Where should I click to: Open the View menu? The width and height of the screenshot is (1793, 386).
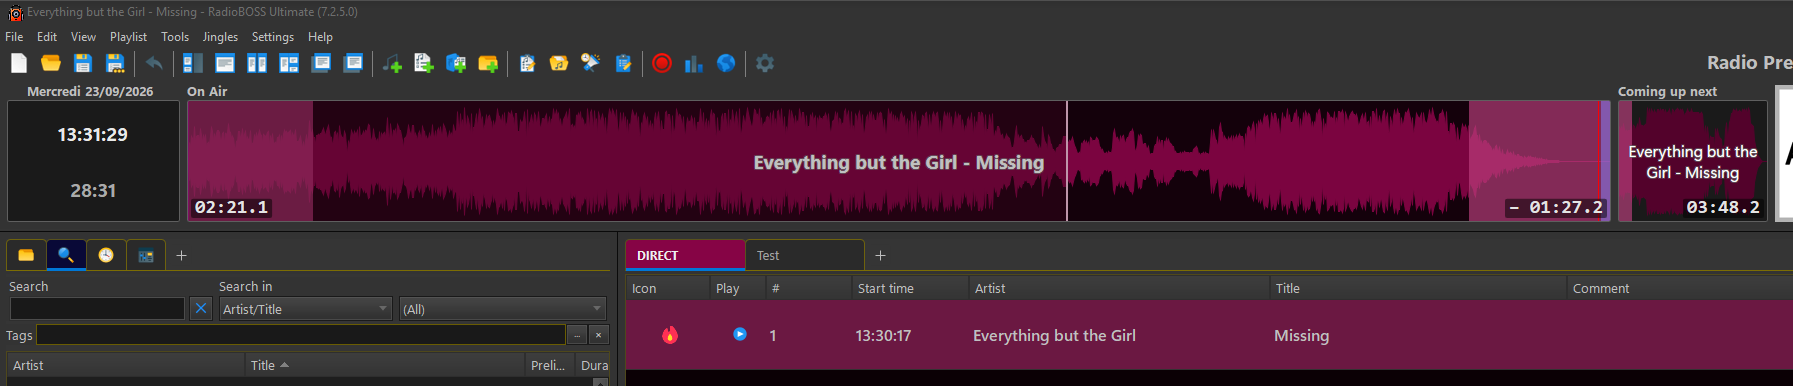point(83,37)
